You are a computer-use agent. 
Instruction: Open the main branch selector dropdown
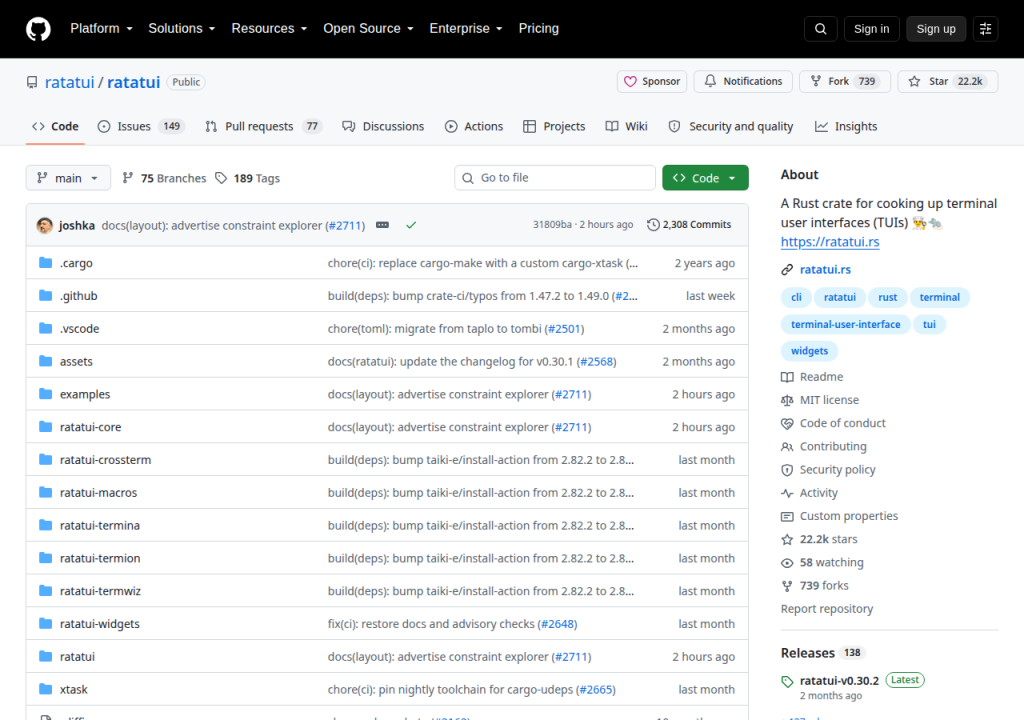click(x=68, y=178)
